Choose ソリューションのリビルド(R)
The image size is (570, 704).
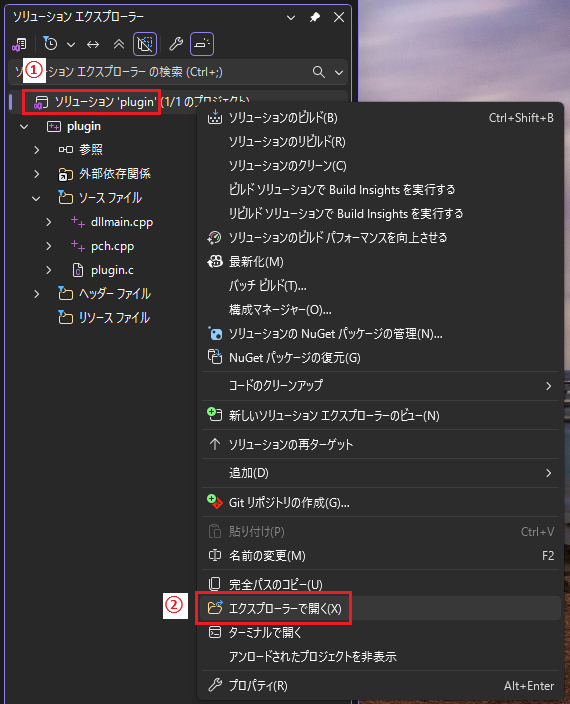click(380, 141)
